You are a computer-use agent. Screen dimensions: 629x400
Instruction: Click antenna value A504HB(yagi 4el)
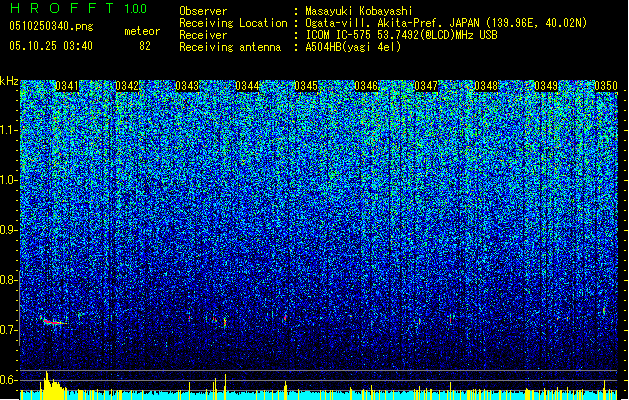pos(353,47)
